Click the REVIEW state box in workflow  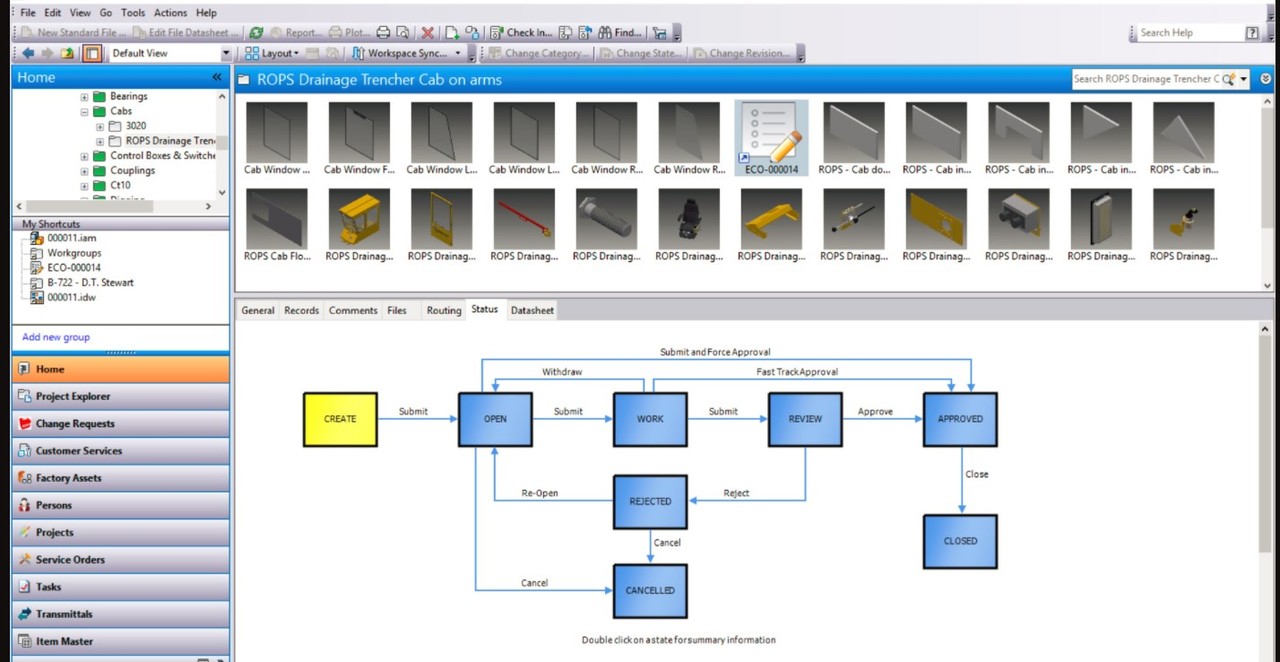click(805, 419)
